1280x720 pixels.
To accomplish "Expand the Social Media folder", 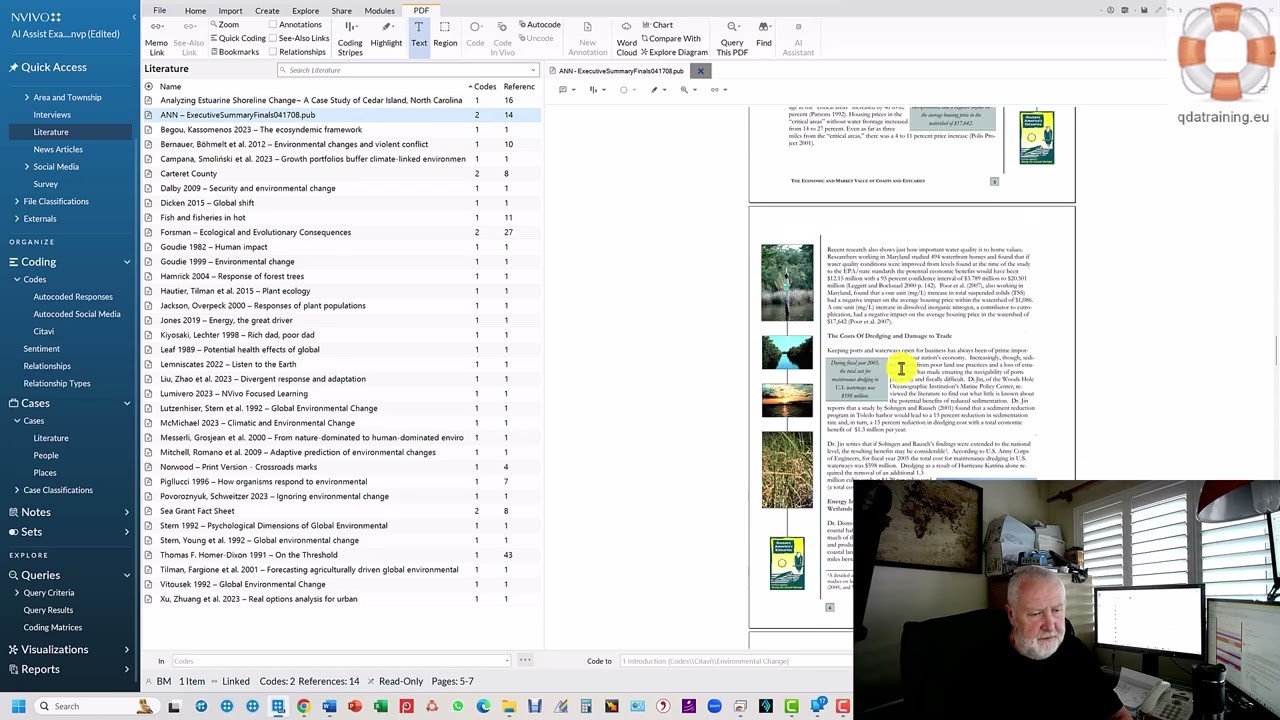I will [27, 167].
